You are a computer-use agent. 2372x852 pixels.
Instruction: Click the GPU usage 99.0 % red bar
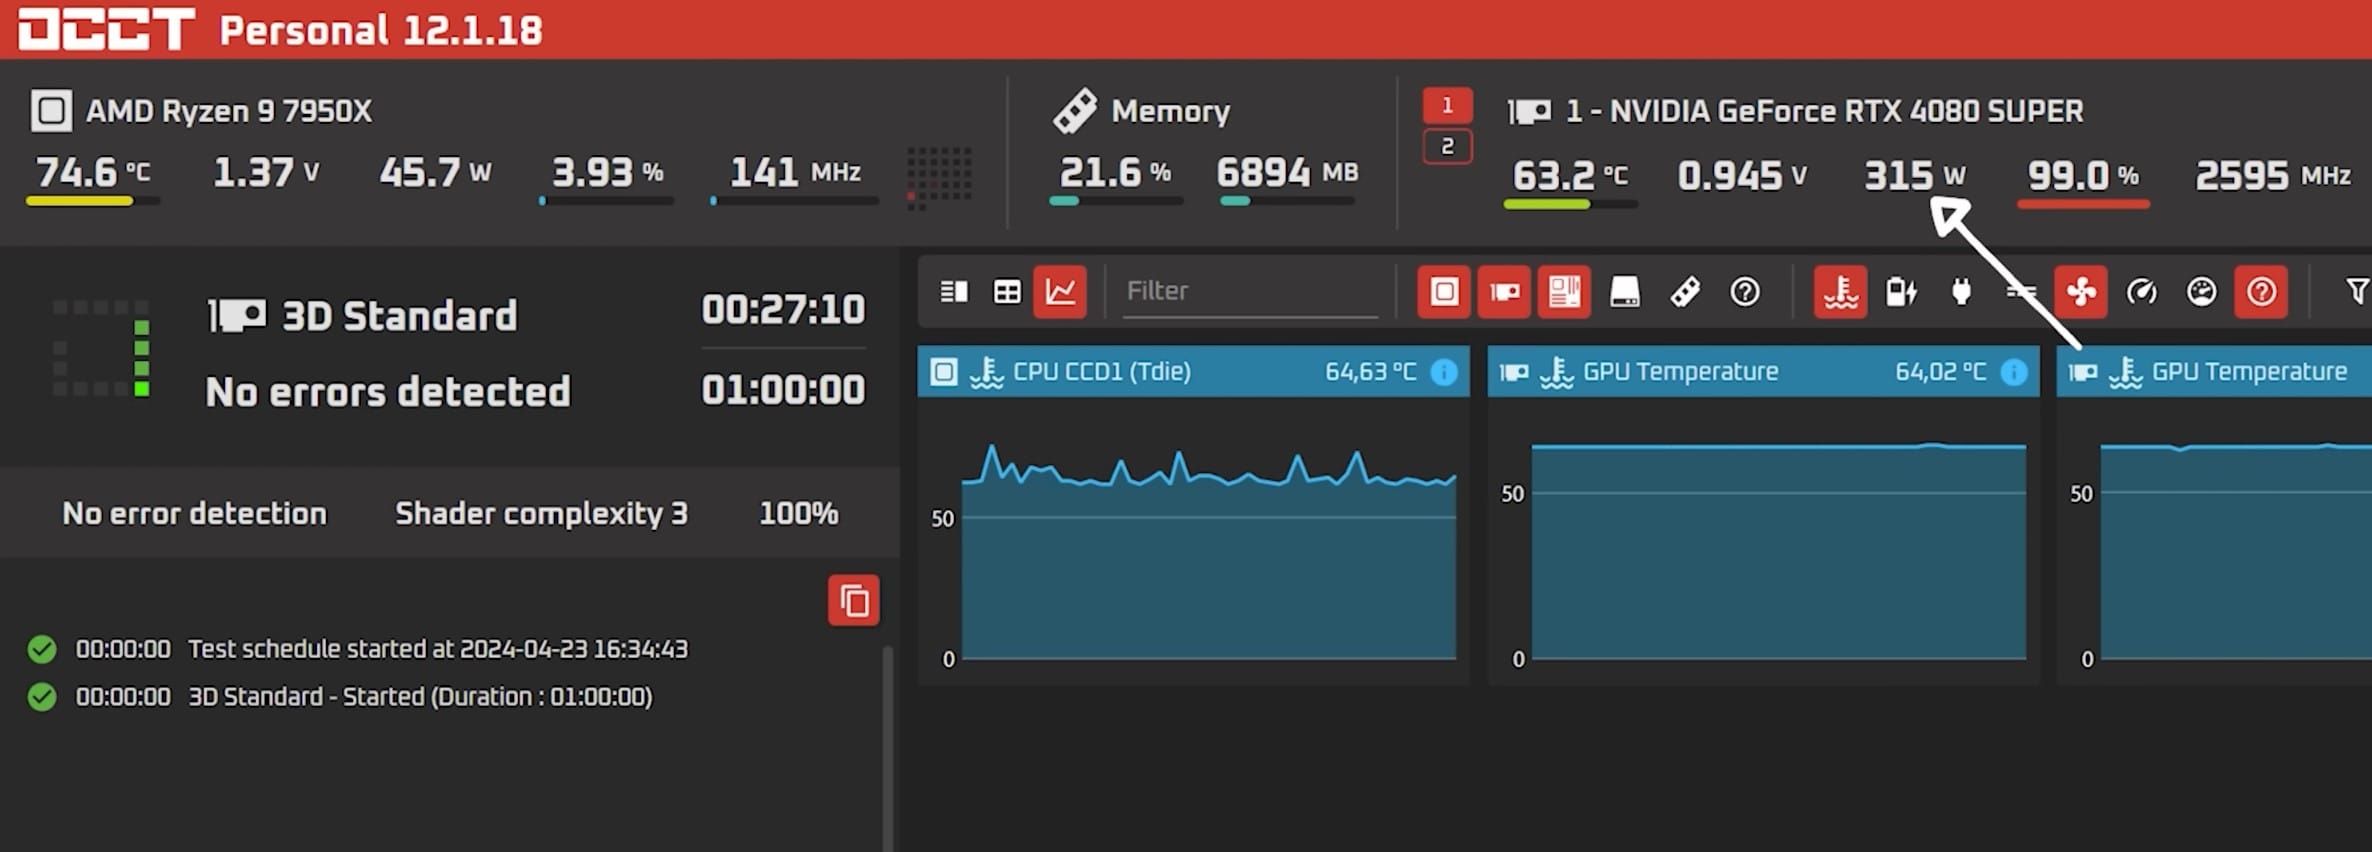pyautogui.click(x=2084, y=204)
